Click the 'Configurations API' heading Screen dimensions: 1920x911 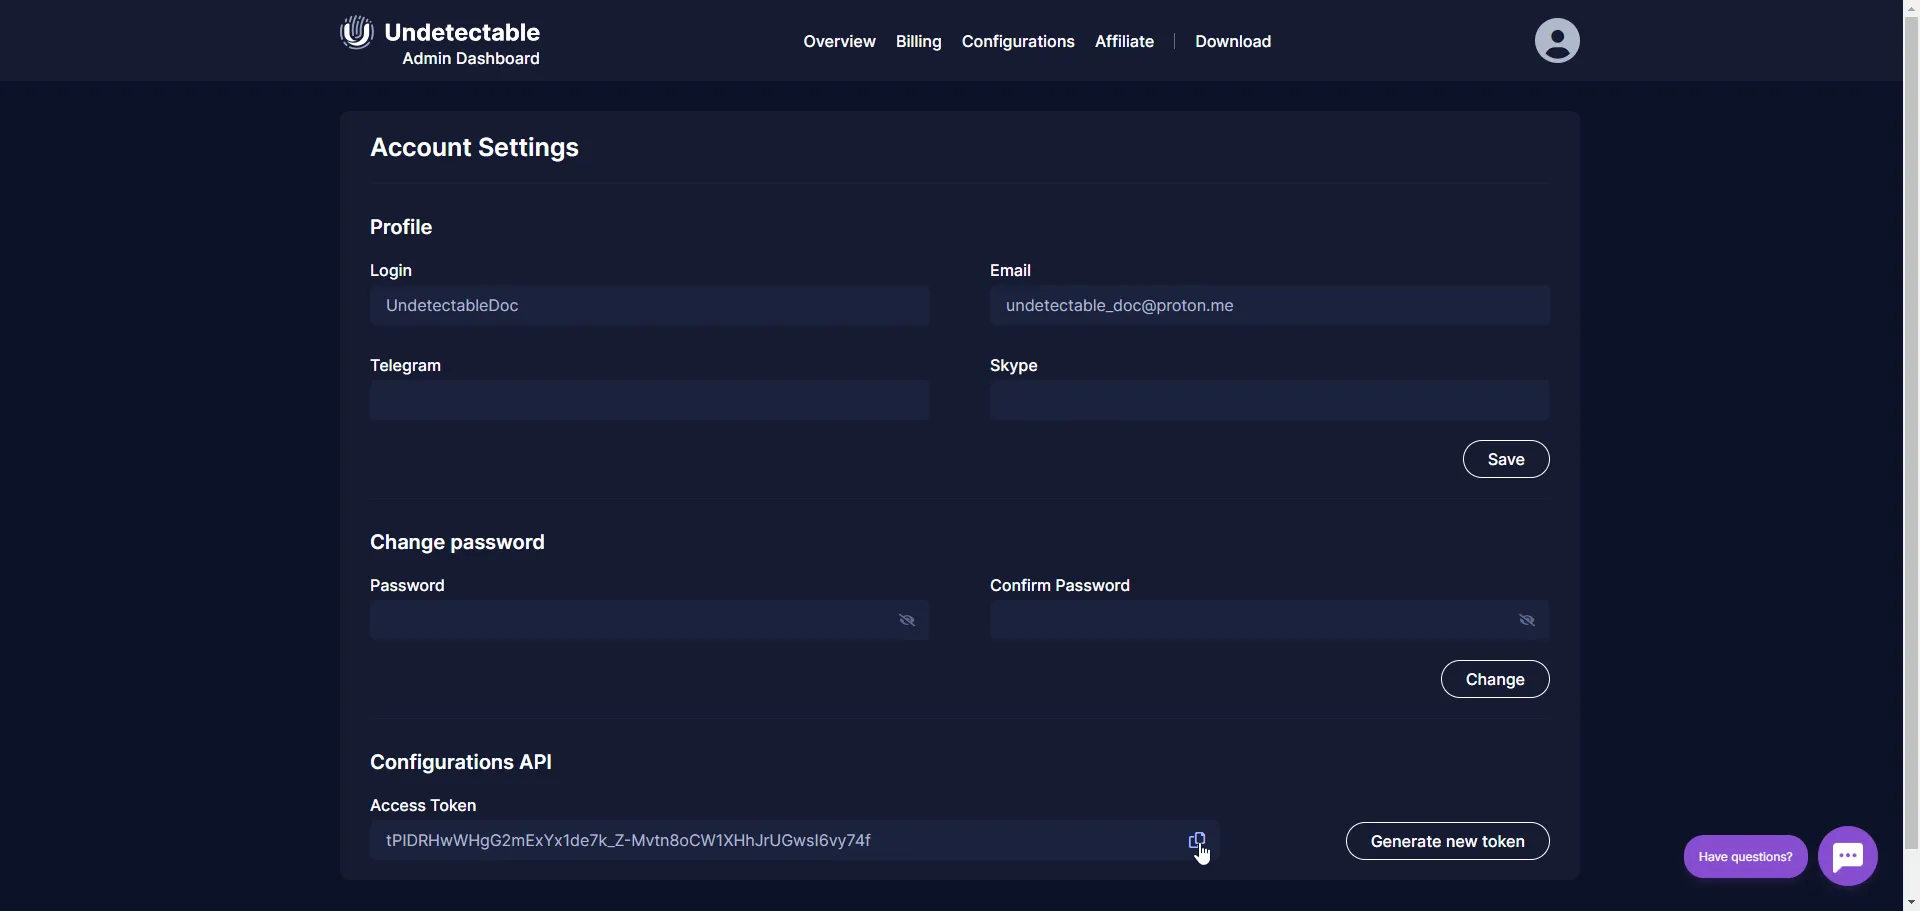click(461, 762)
